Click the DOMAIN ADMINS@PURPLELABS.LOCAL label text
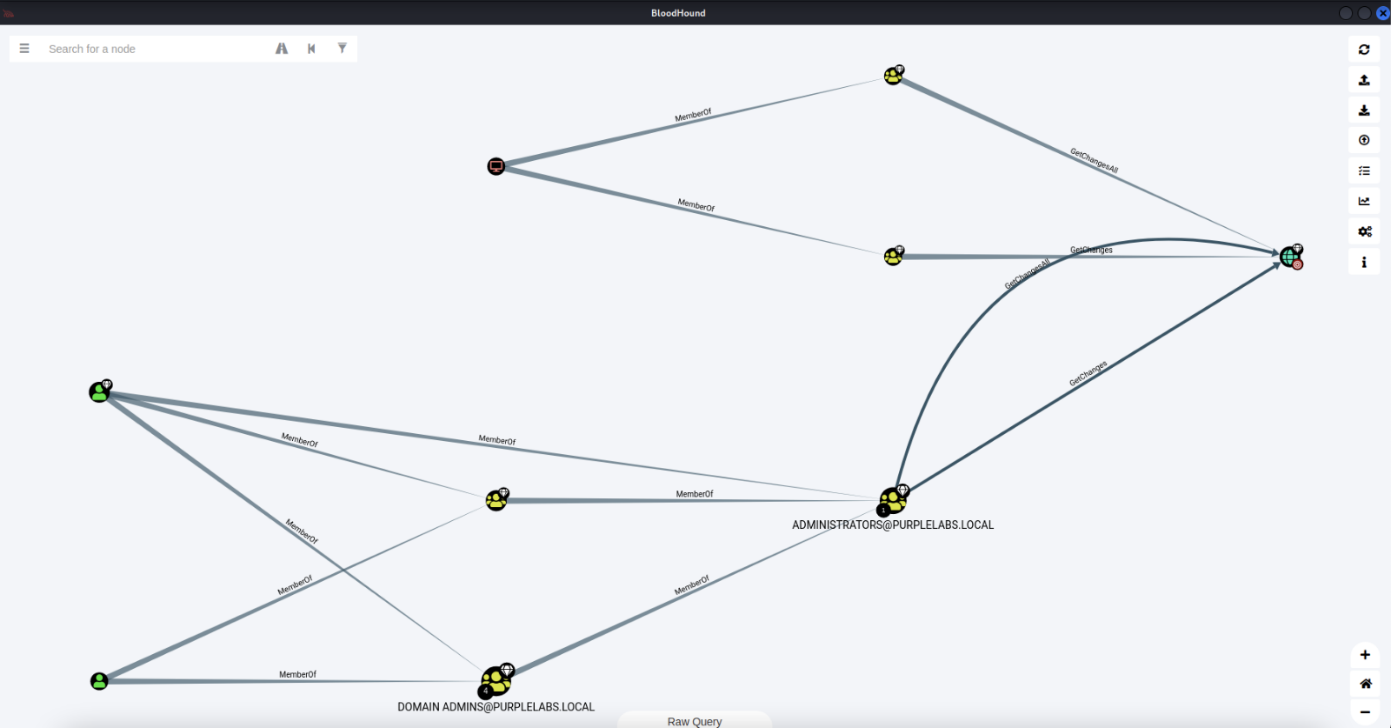 [x=496, y=707]
